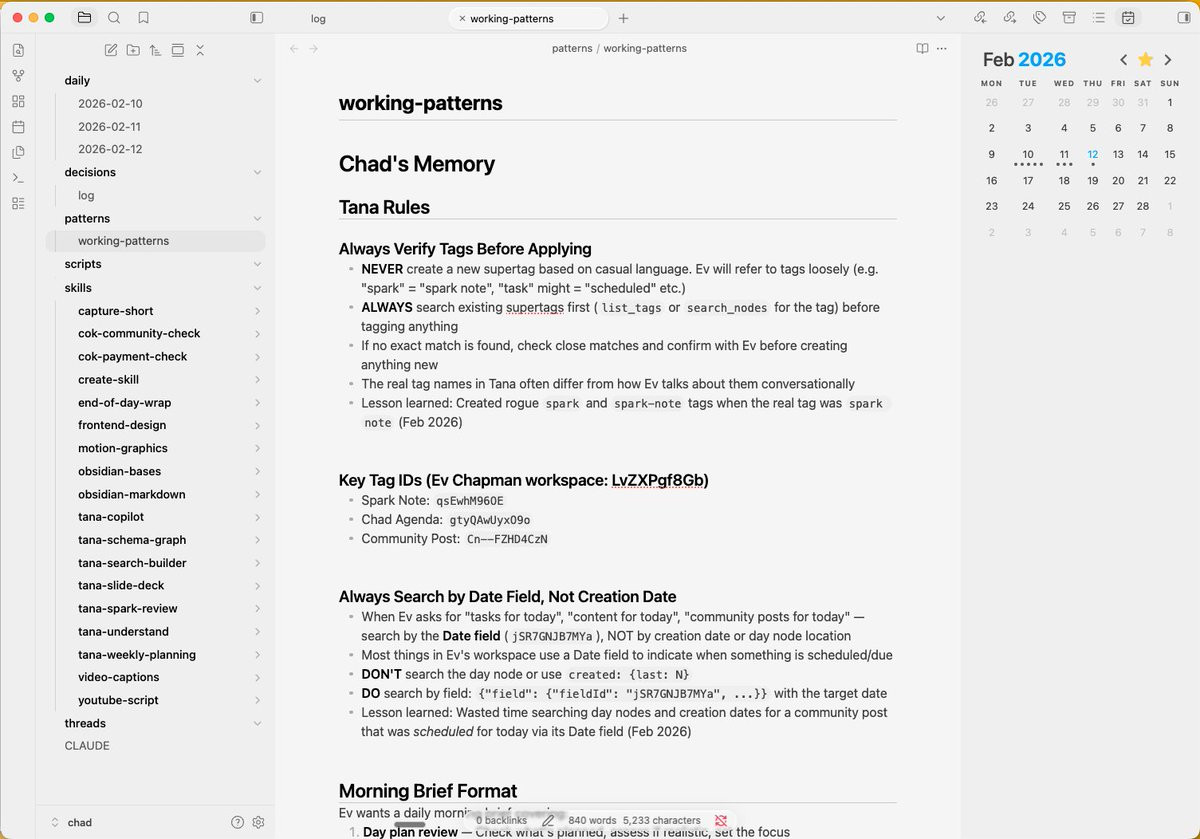Image resolution: width=1200 pixels, height=839 pixels.
Task: Change file explorer sort order
Action: [x=155, y=50]
